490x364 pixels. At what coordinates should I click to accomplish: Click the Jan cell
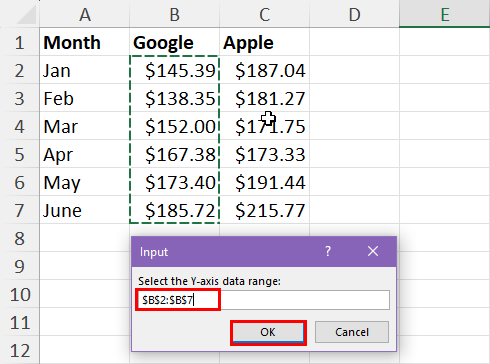point(85,70)
